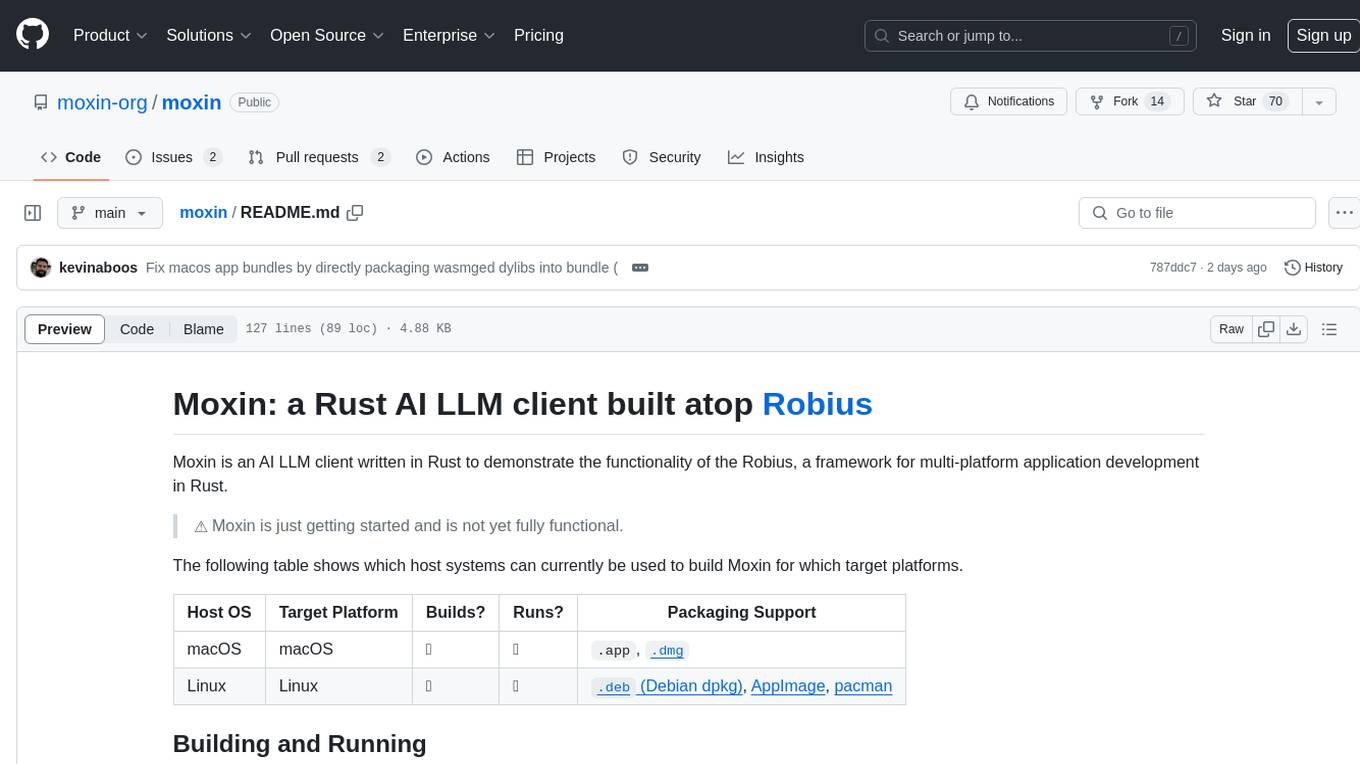This screenshot has width=1360, height=764.
Task: Expand the Open Source menu
Action: 327,35
